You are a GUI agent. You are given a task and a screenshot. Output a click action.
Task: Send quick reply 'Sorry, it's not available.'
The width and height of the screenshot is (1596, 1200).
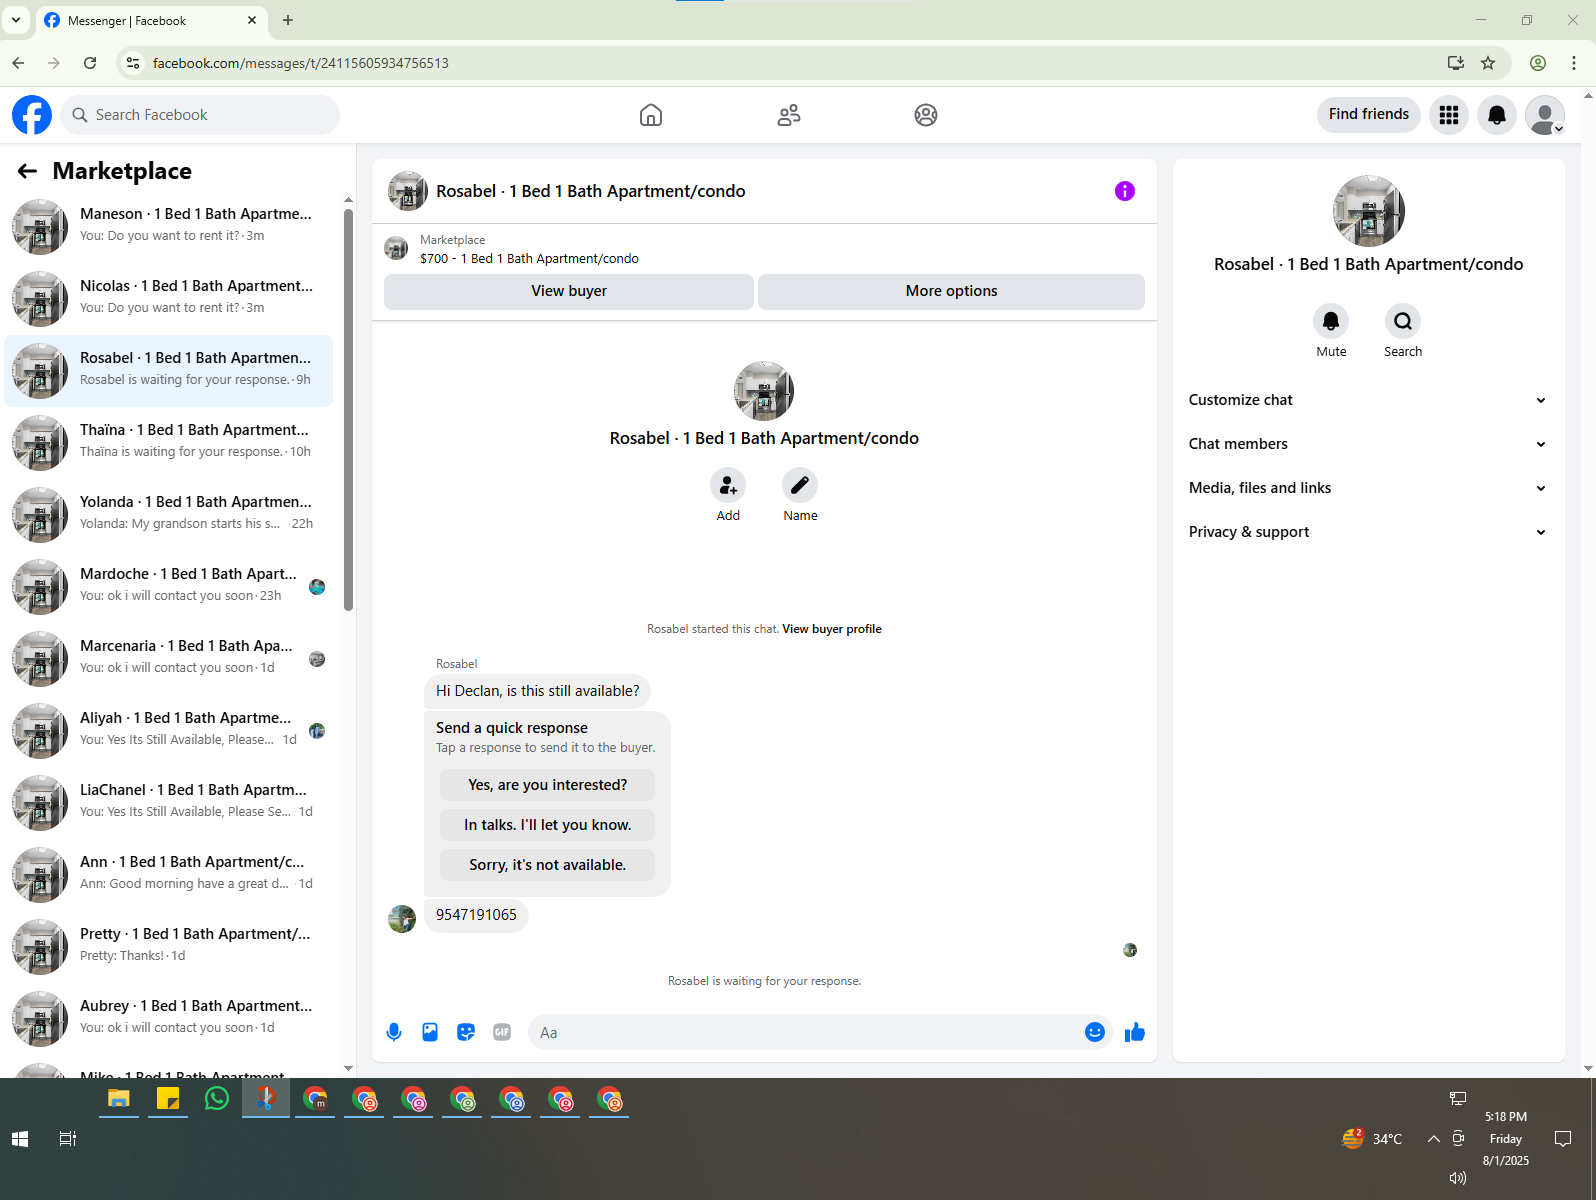click(x=548, y=865)
